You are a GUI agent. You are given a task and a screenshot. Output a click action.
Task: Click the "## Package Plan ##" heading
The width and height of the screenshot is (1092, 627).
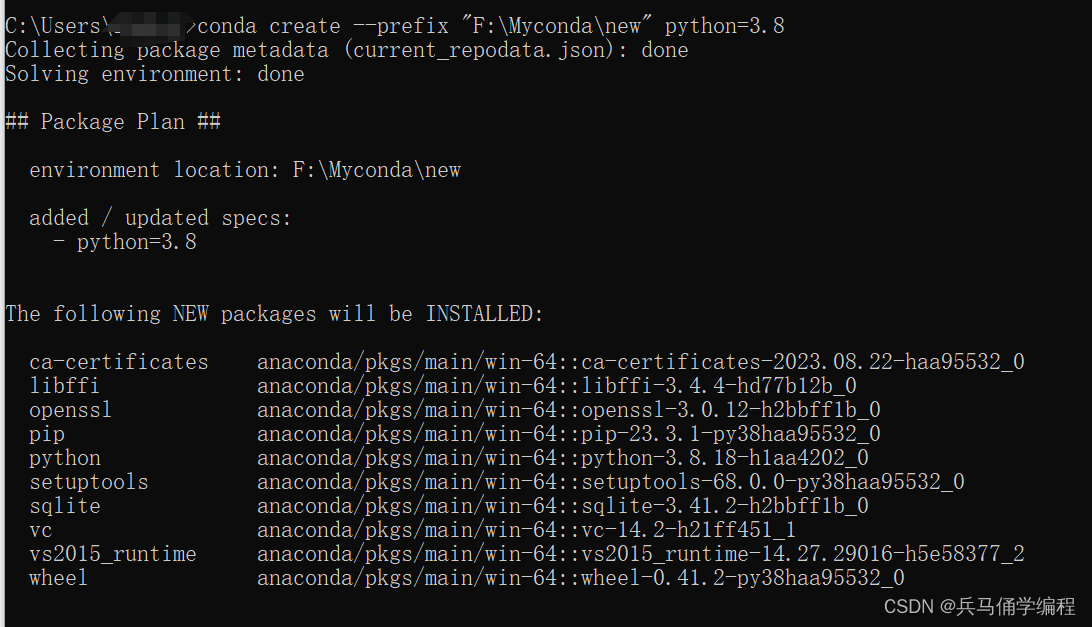tap(112, 122)
